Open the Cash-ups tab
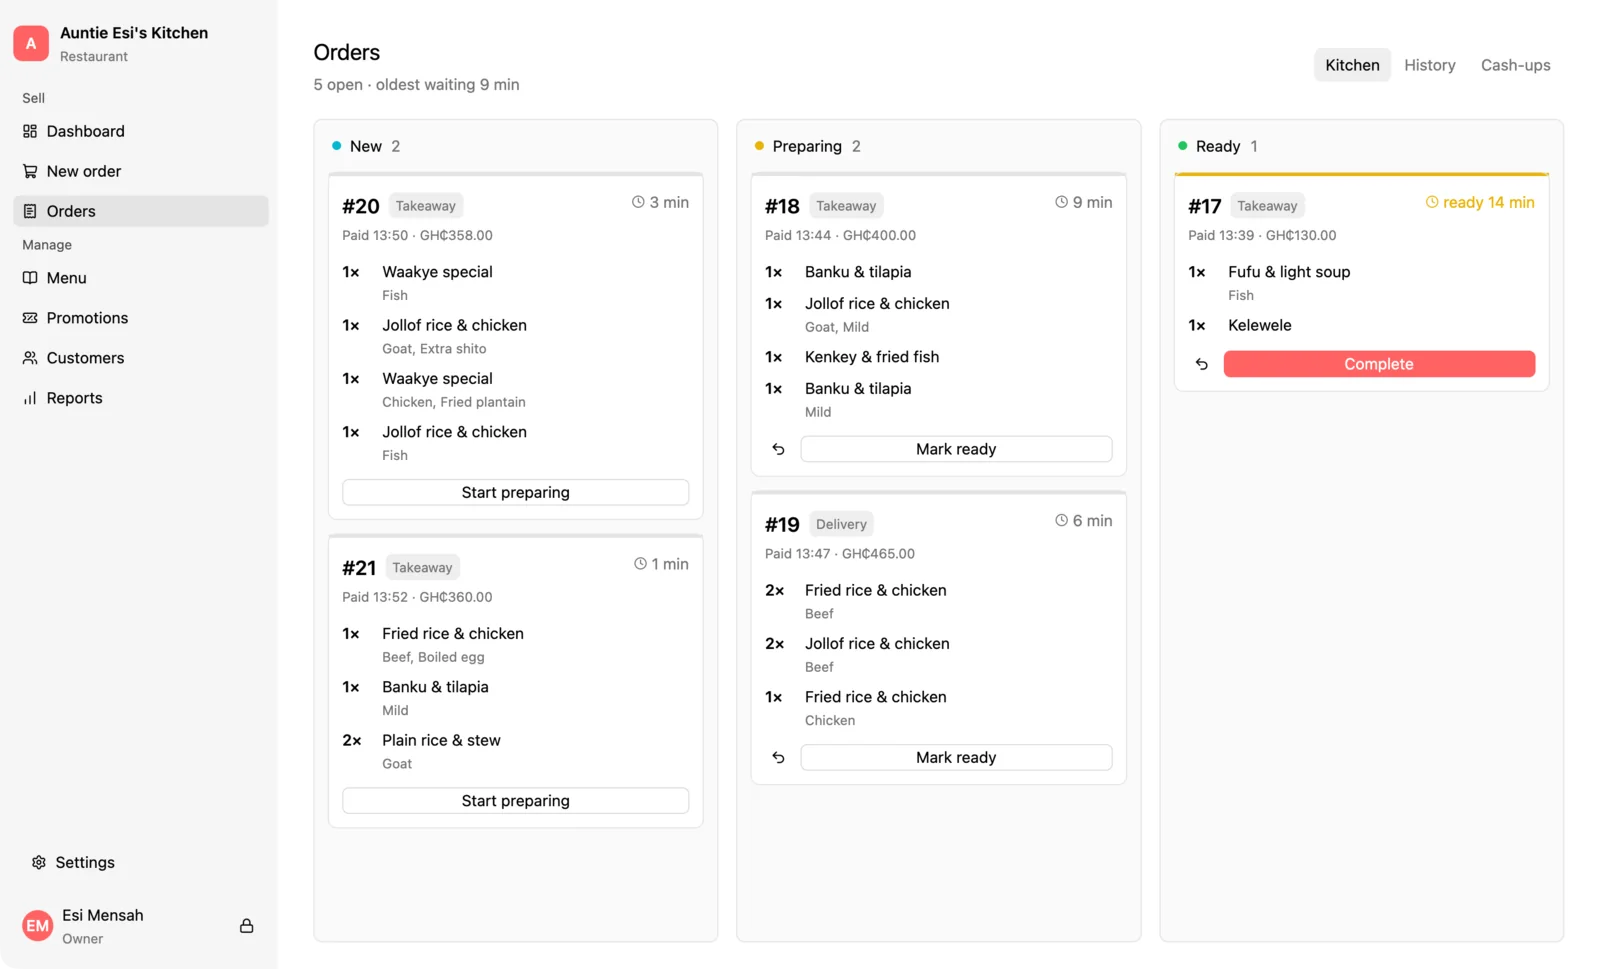Viewport: 1600px width, 969px height. pos(1515,65)
